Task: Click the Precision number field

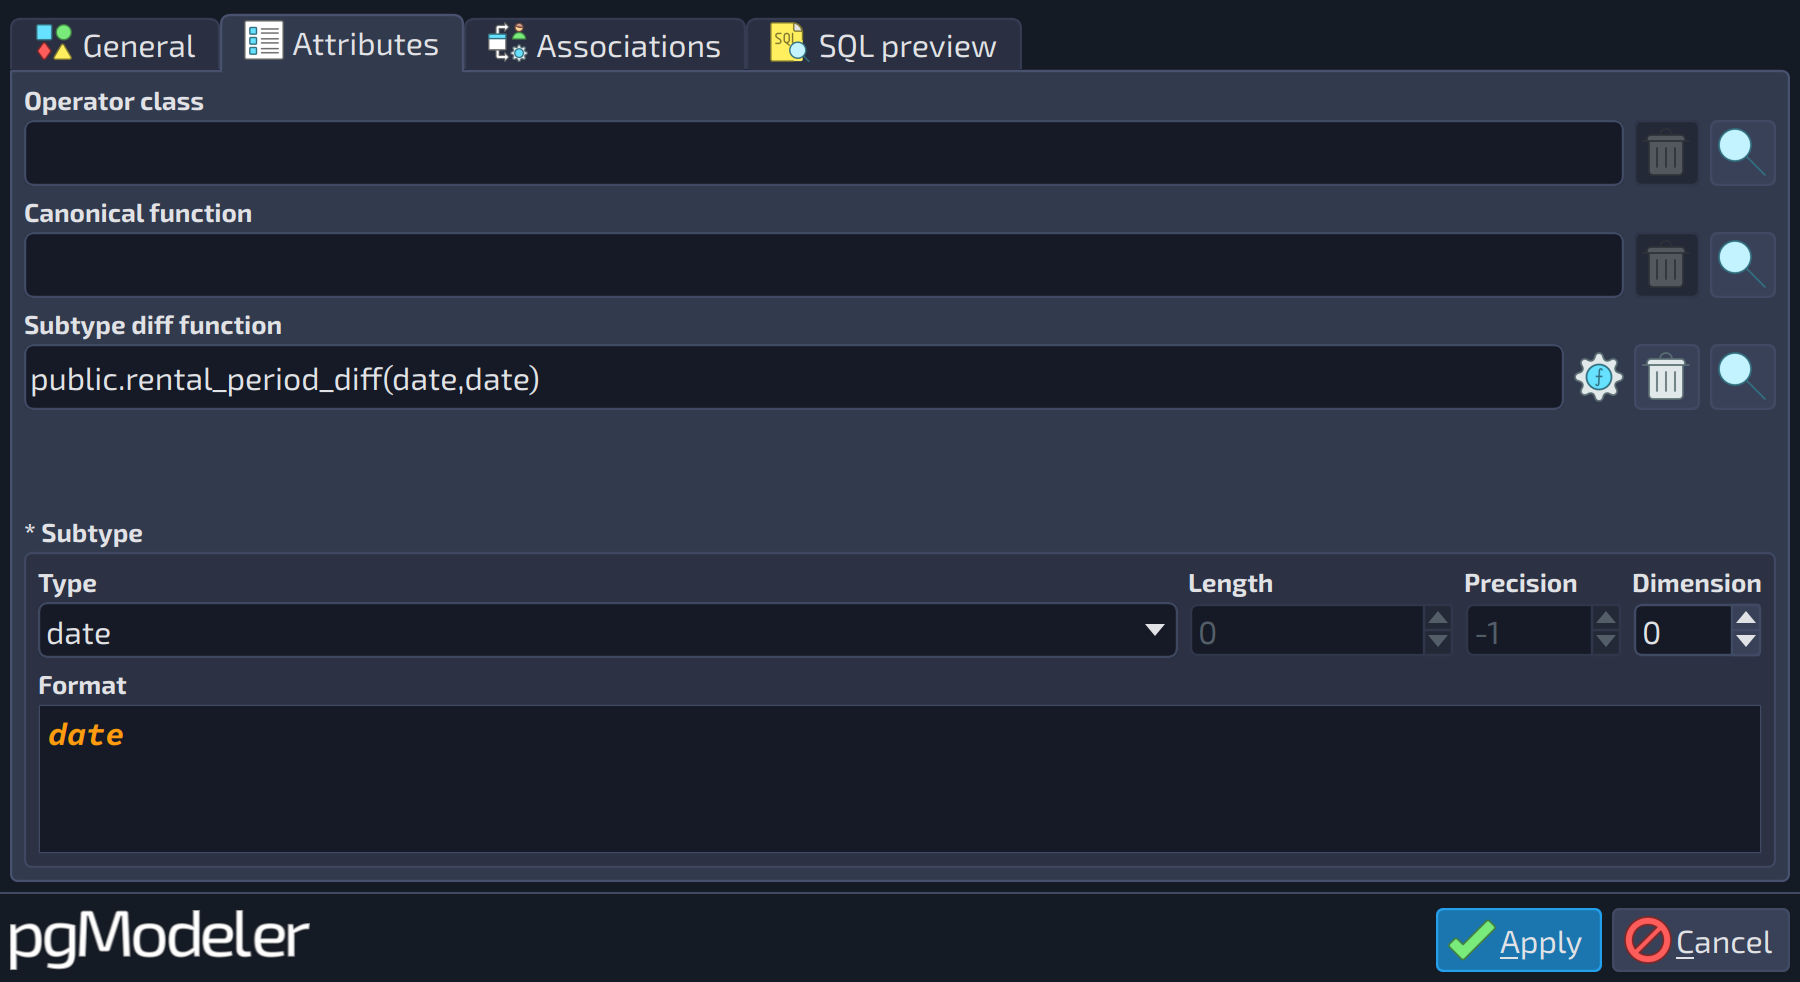Action: [x=1529, y=631]
